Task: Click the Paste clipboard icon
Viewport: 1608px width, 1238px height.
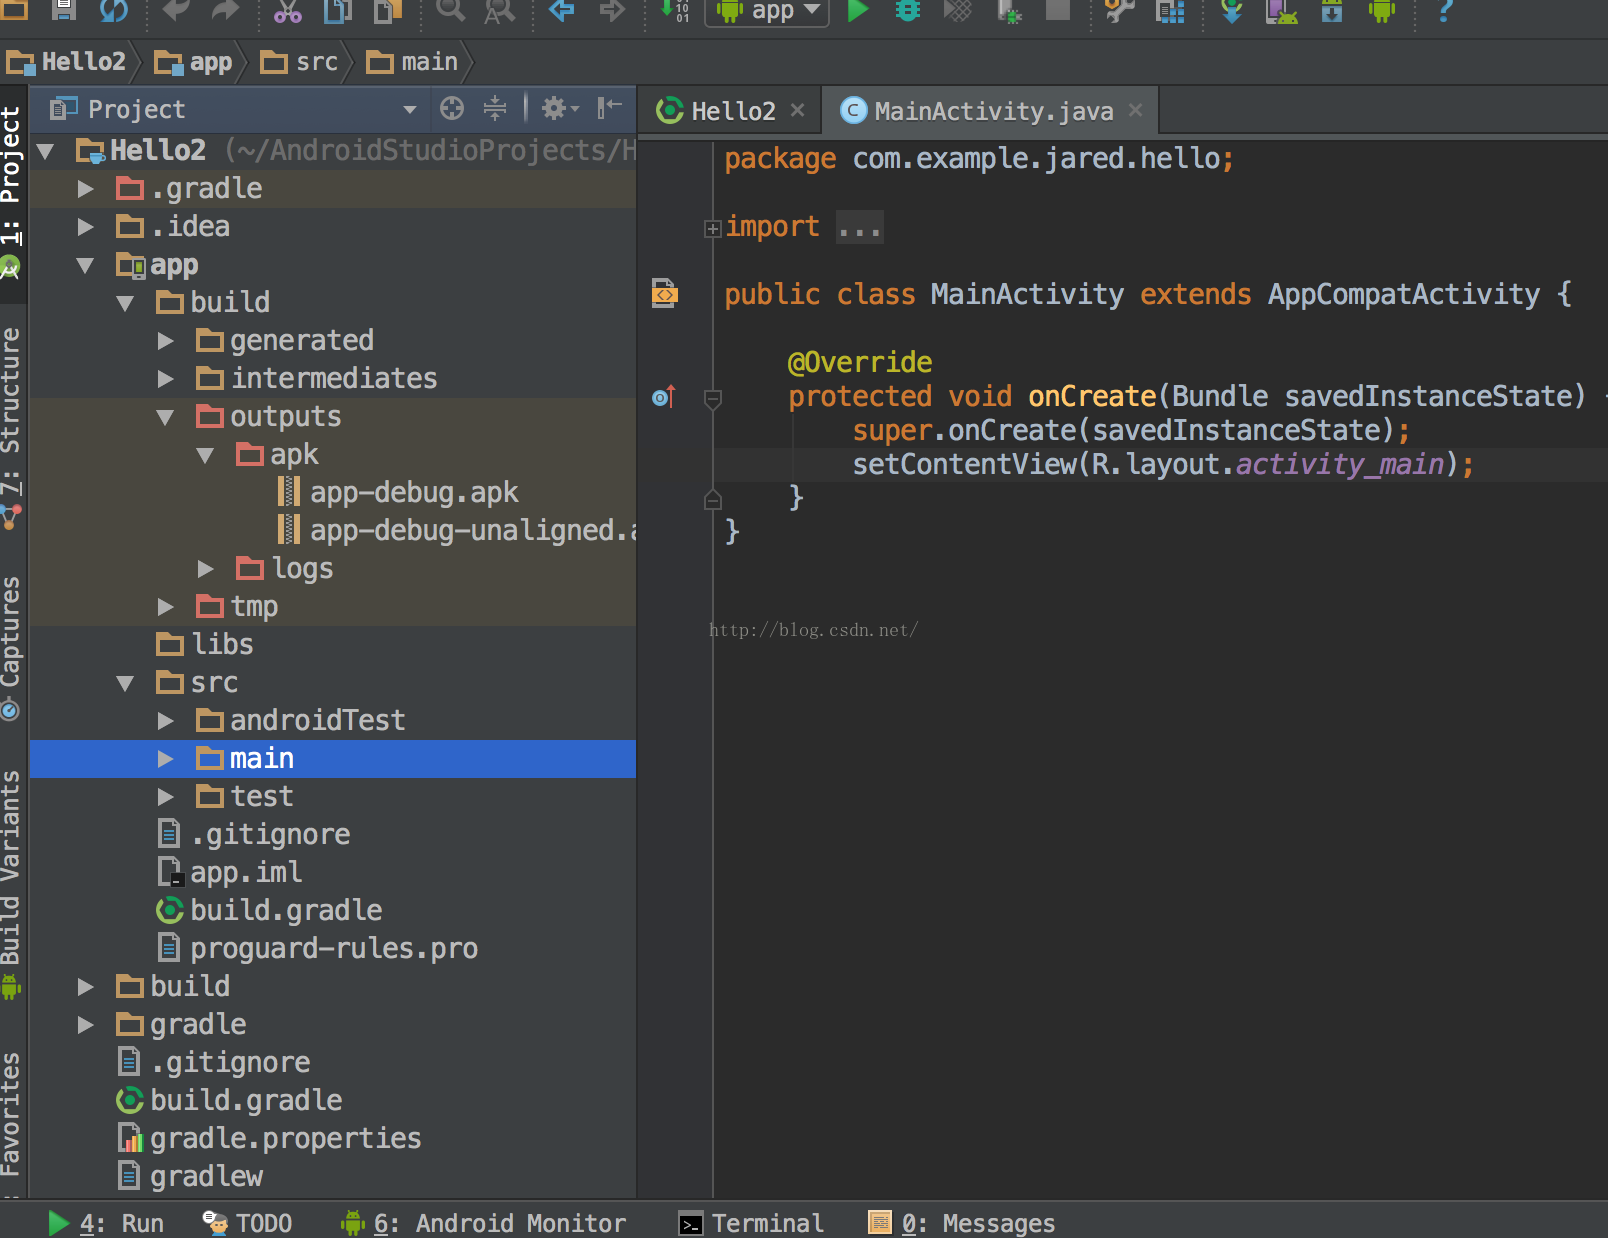Action: pyautogui.click(x=387, y=11)
